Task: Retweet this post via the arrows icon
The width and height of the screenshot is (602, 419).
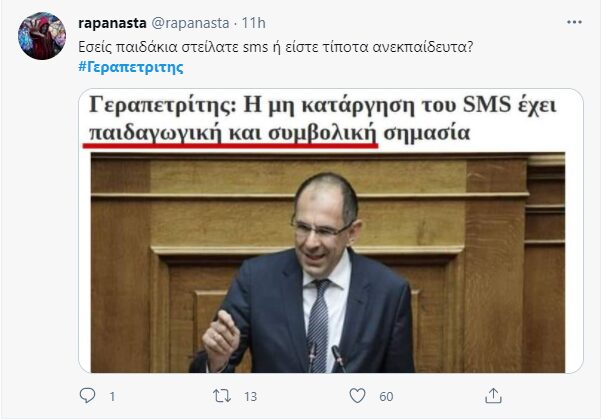Action: [x=222, y=396]
